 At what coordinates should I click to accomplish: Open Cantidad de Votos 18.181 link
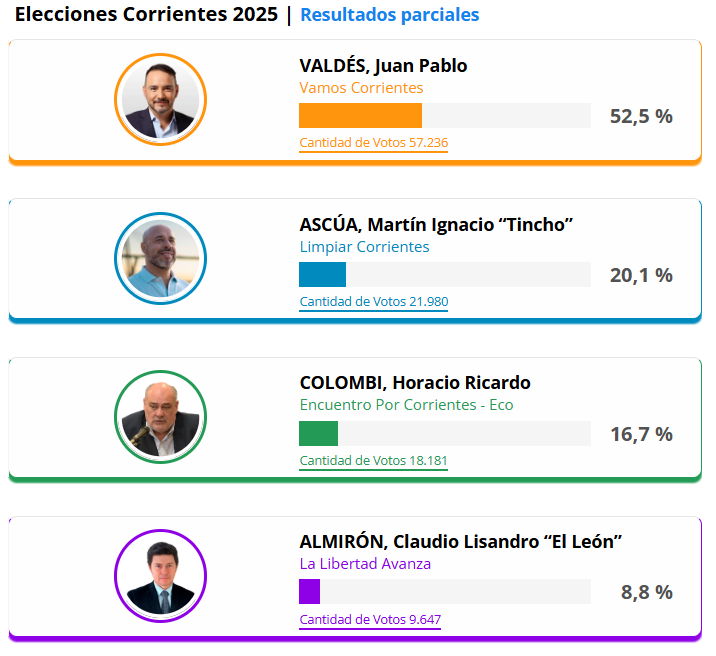(373, 461)
